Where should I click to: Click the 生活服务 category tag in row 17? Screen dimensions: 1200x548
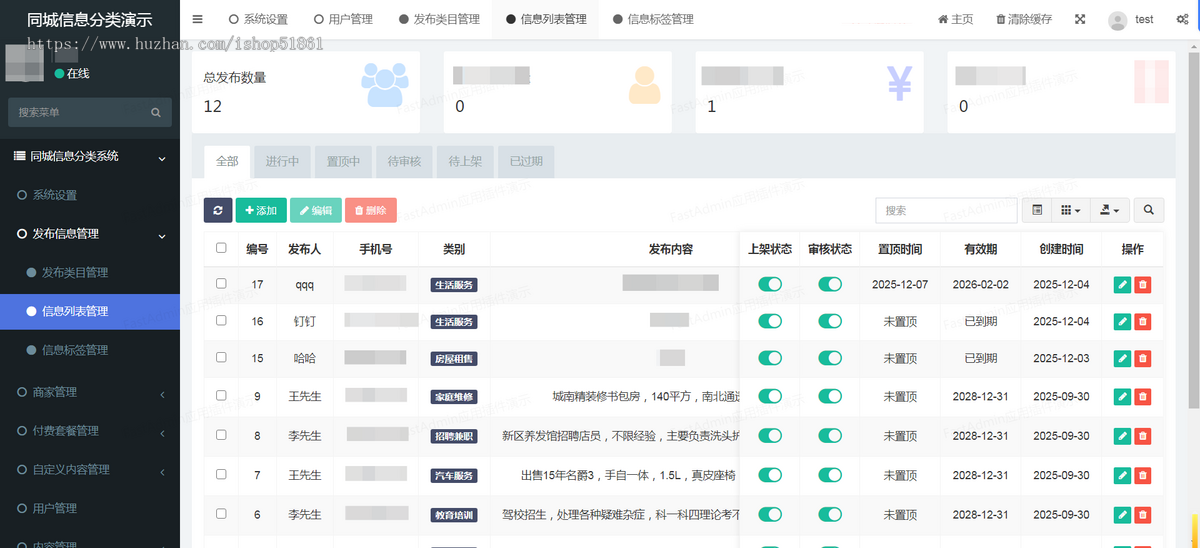454,285
